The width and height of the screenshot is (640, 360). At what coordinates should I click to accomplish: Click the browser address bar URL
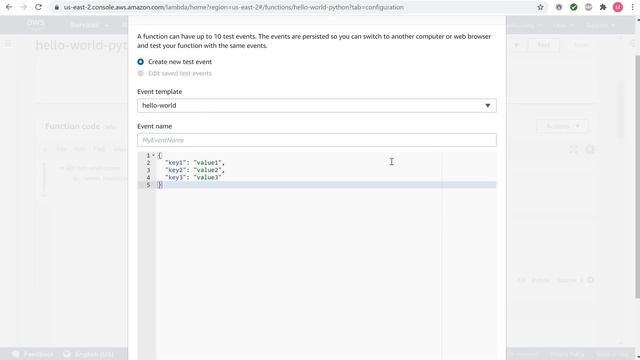(233, 7)
